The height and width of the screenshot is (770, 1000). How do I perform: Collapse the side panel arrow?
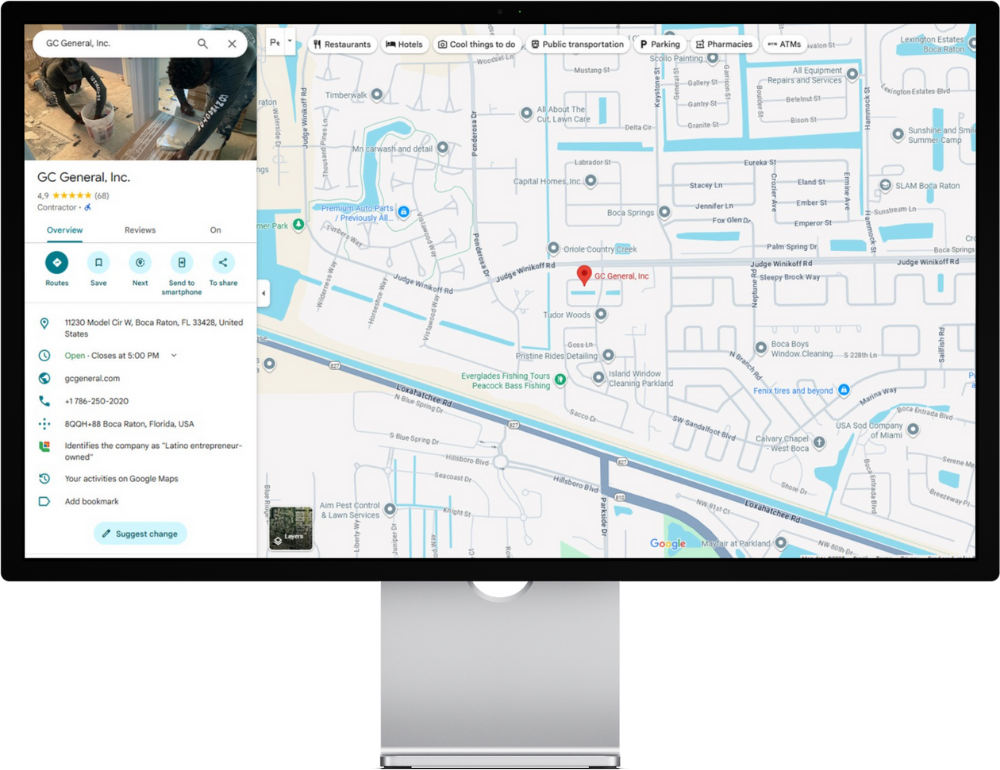[263, 293]
